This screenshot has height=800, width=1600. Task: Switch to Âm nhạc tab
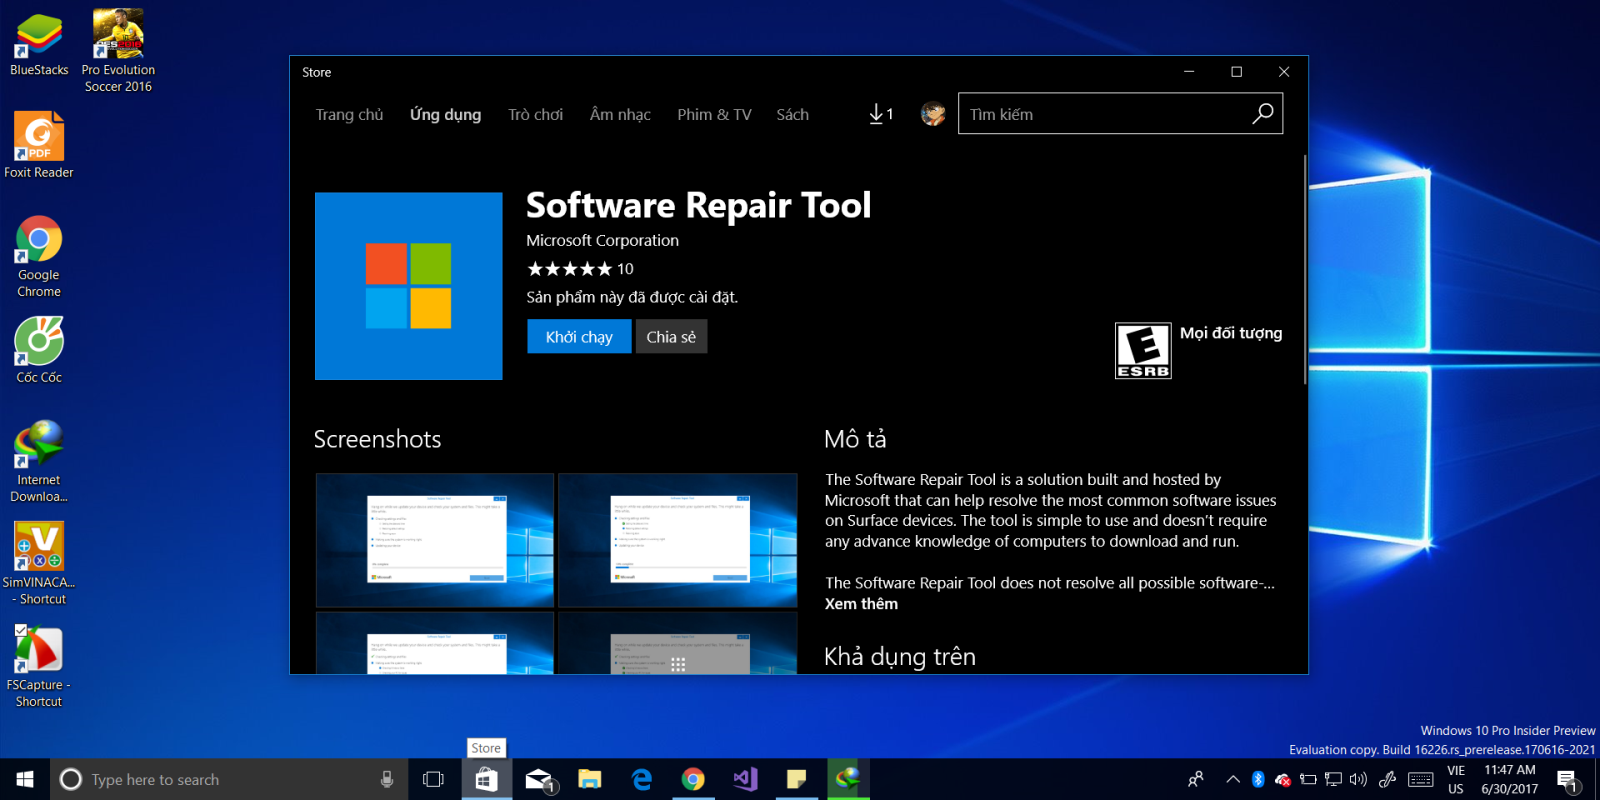pos(620,114)
